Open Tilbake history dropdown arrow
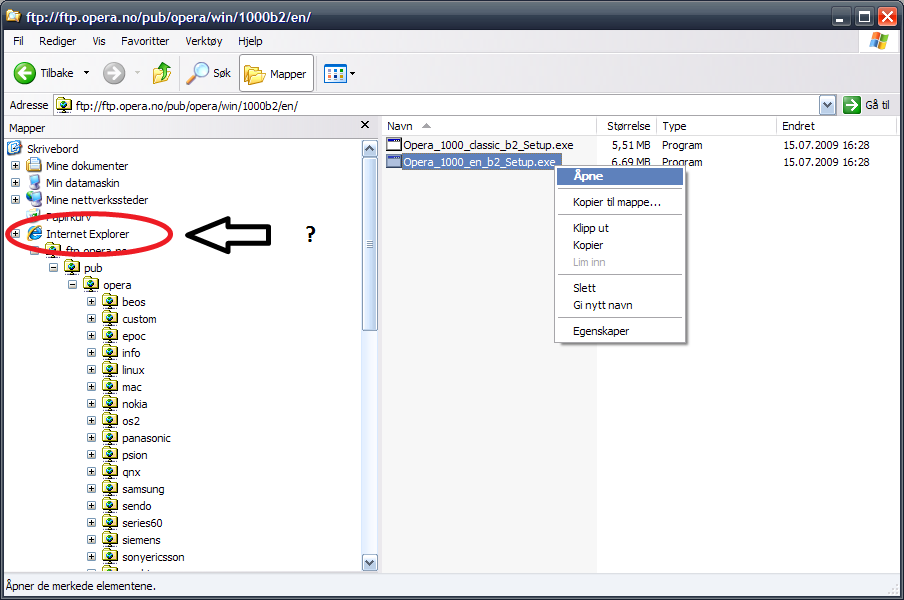This screenshot has width=904, height=600. [x=86, y=73]
